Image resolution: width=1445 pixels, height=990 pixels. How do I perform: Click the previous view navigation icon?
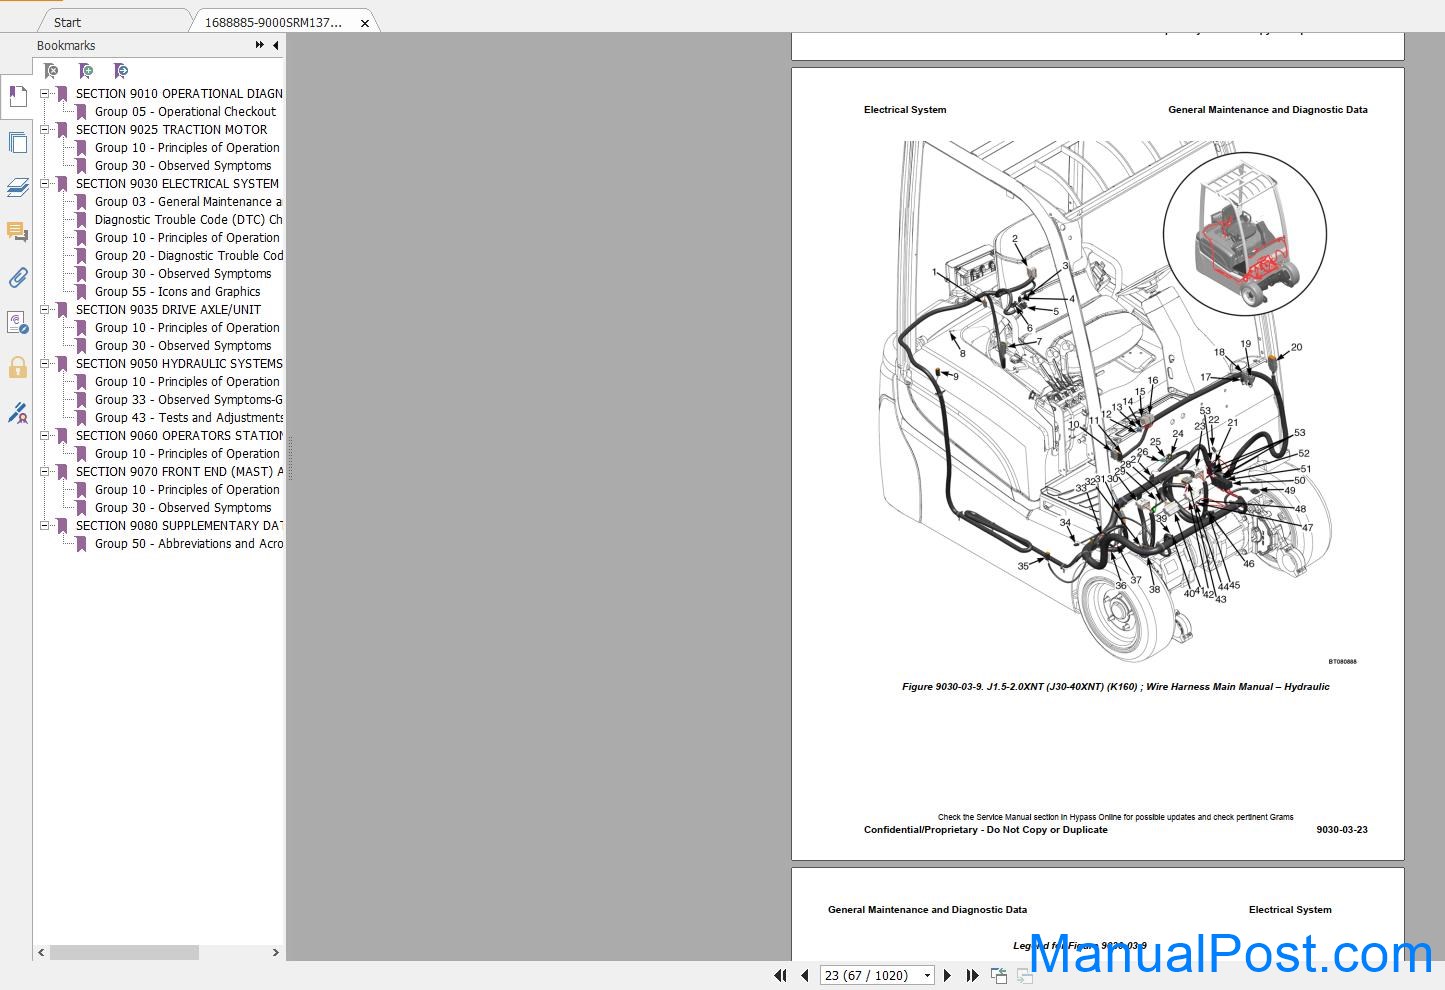[999, 975]
